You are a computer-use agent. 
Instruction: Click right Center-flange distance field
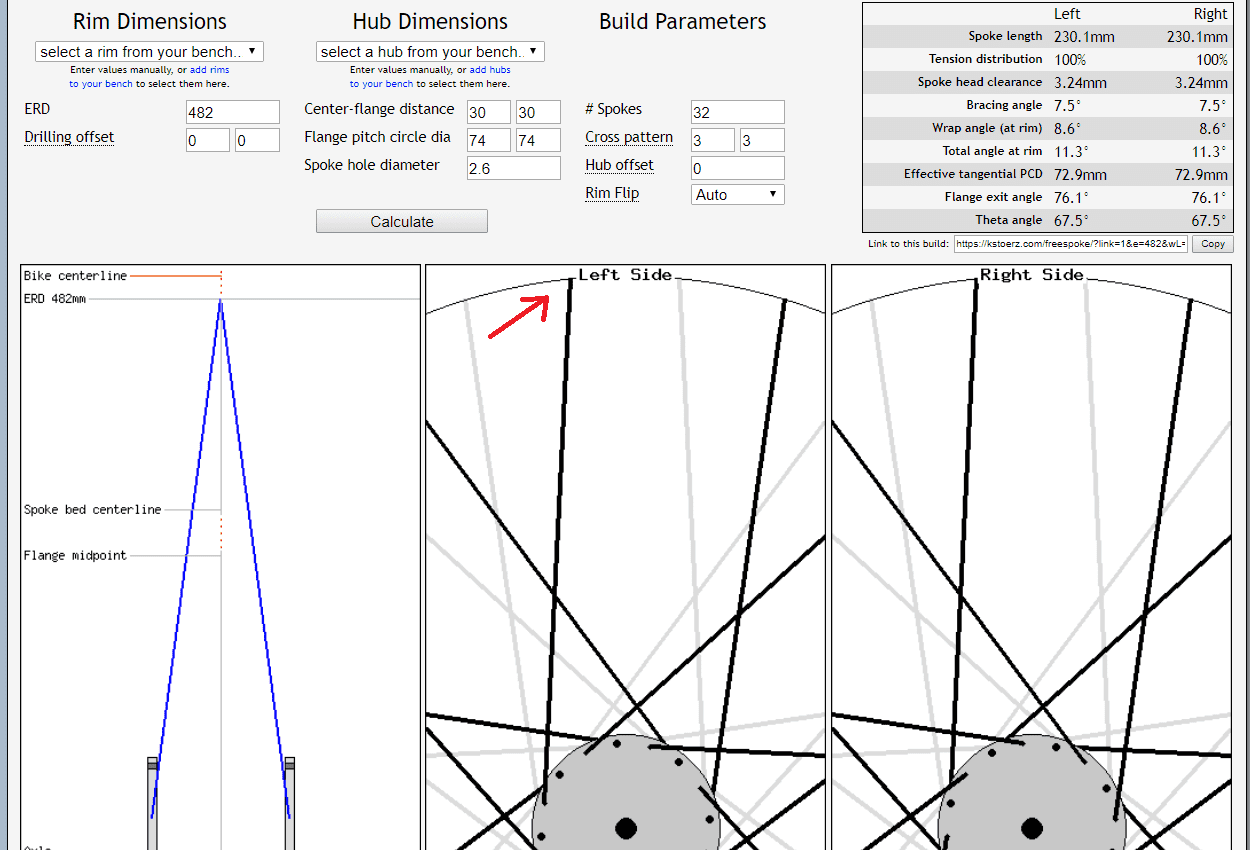tap(538, 112)
